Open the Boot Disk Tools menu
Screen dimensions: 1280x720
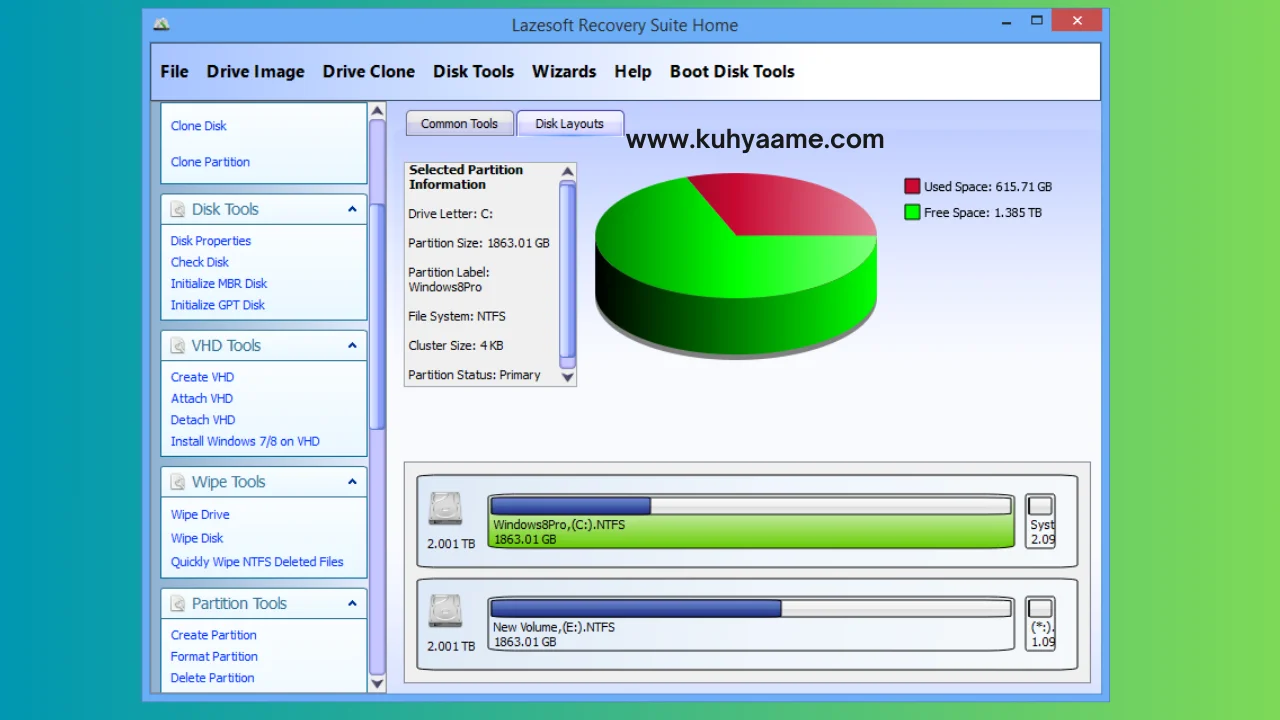(x=732, y=72)
